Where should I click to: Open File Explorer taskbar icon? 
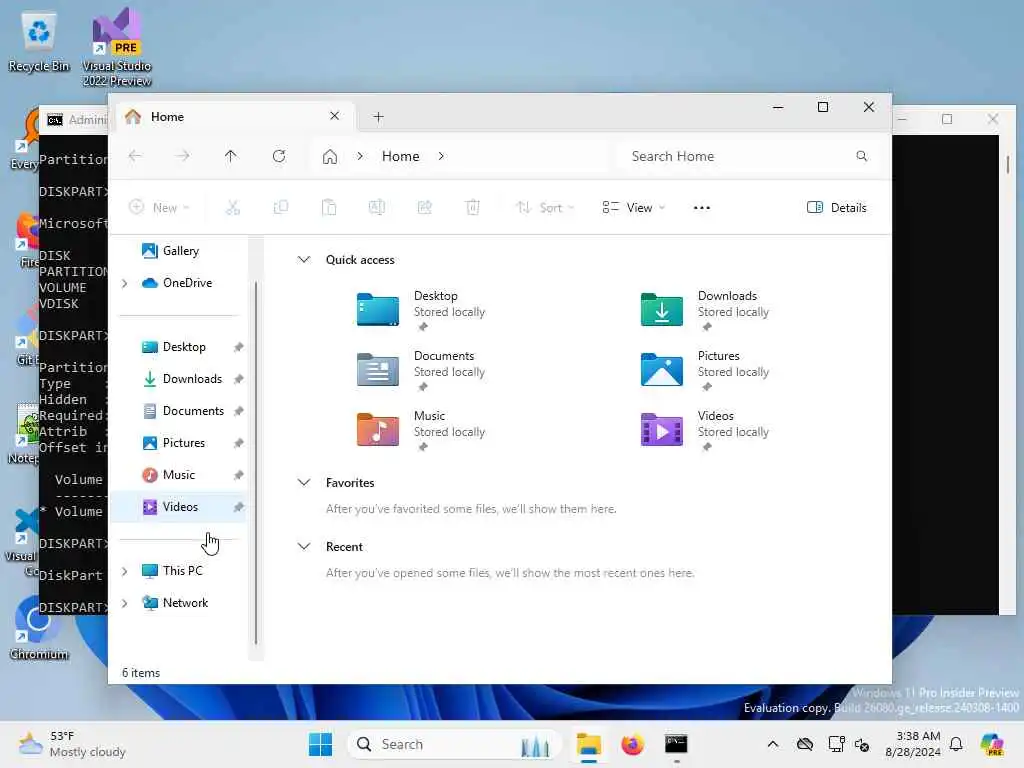click(x=588, y=744)
